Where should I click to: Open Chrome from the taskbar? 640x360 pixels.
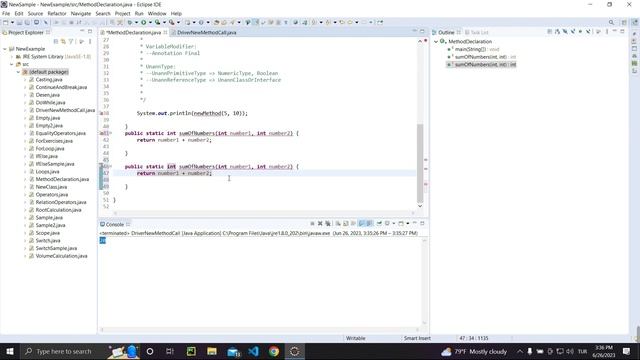[274, 351]
